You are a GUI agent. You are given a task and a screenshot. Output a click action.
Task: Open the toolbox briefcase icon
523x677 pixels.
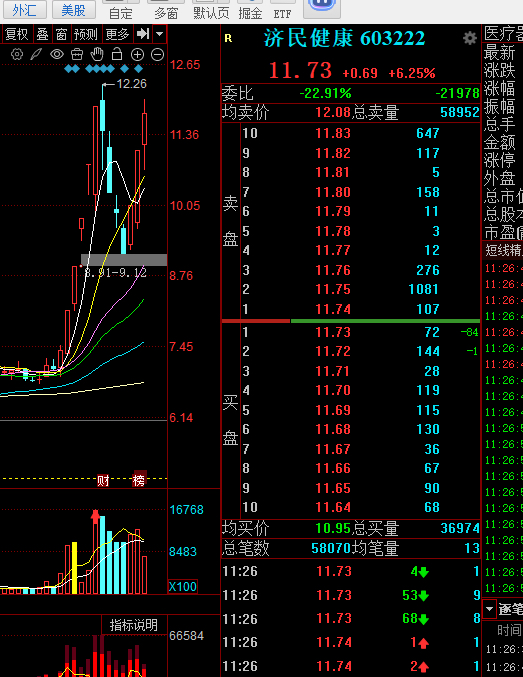coord(76,54)
